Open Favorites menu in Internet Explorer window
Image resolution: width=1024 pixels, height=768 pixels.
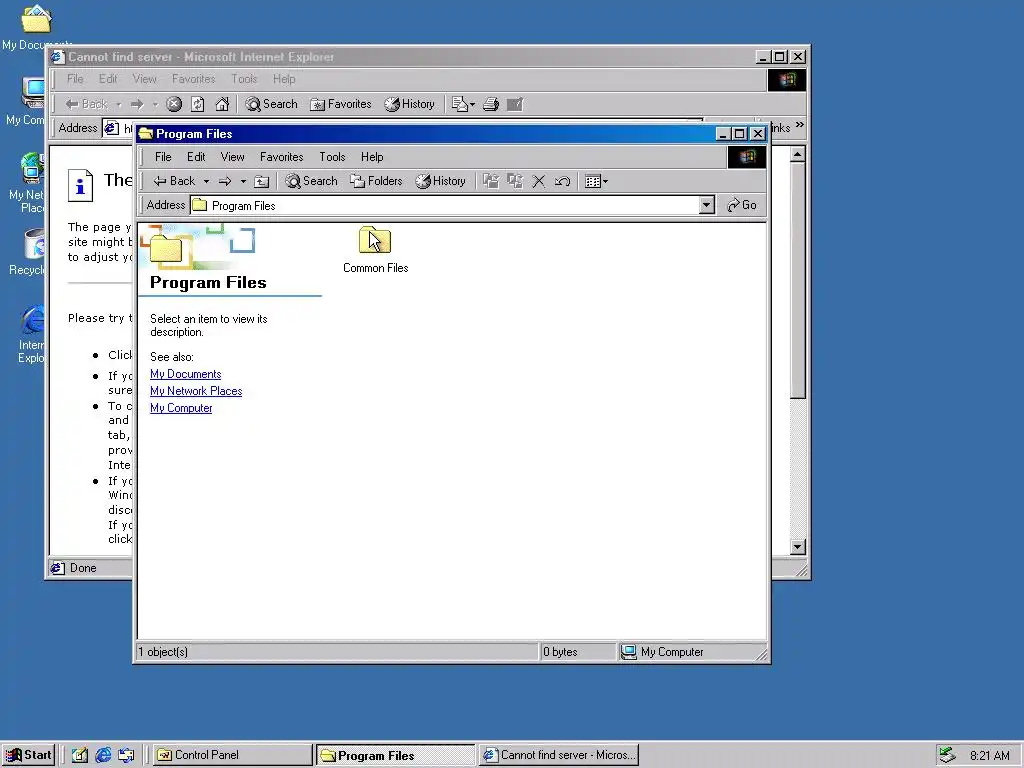(193, 79)
